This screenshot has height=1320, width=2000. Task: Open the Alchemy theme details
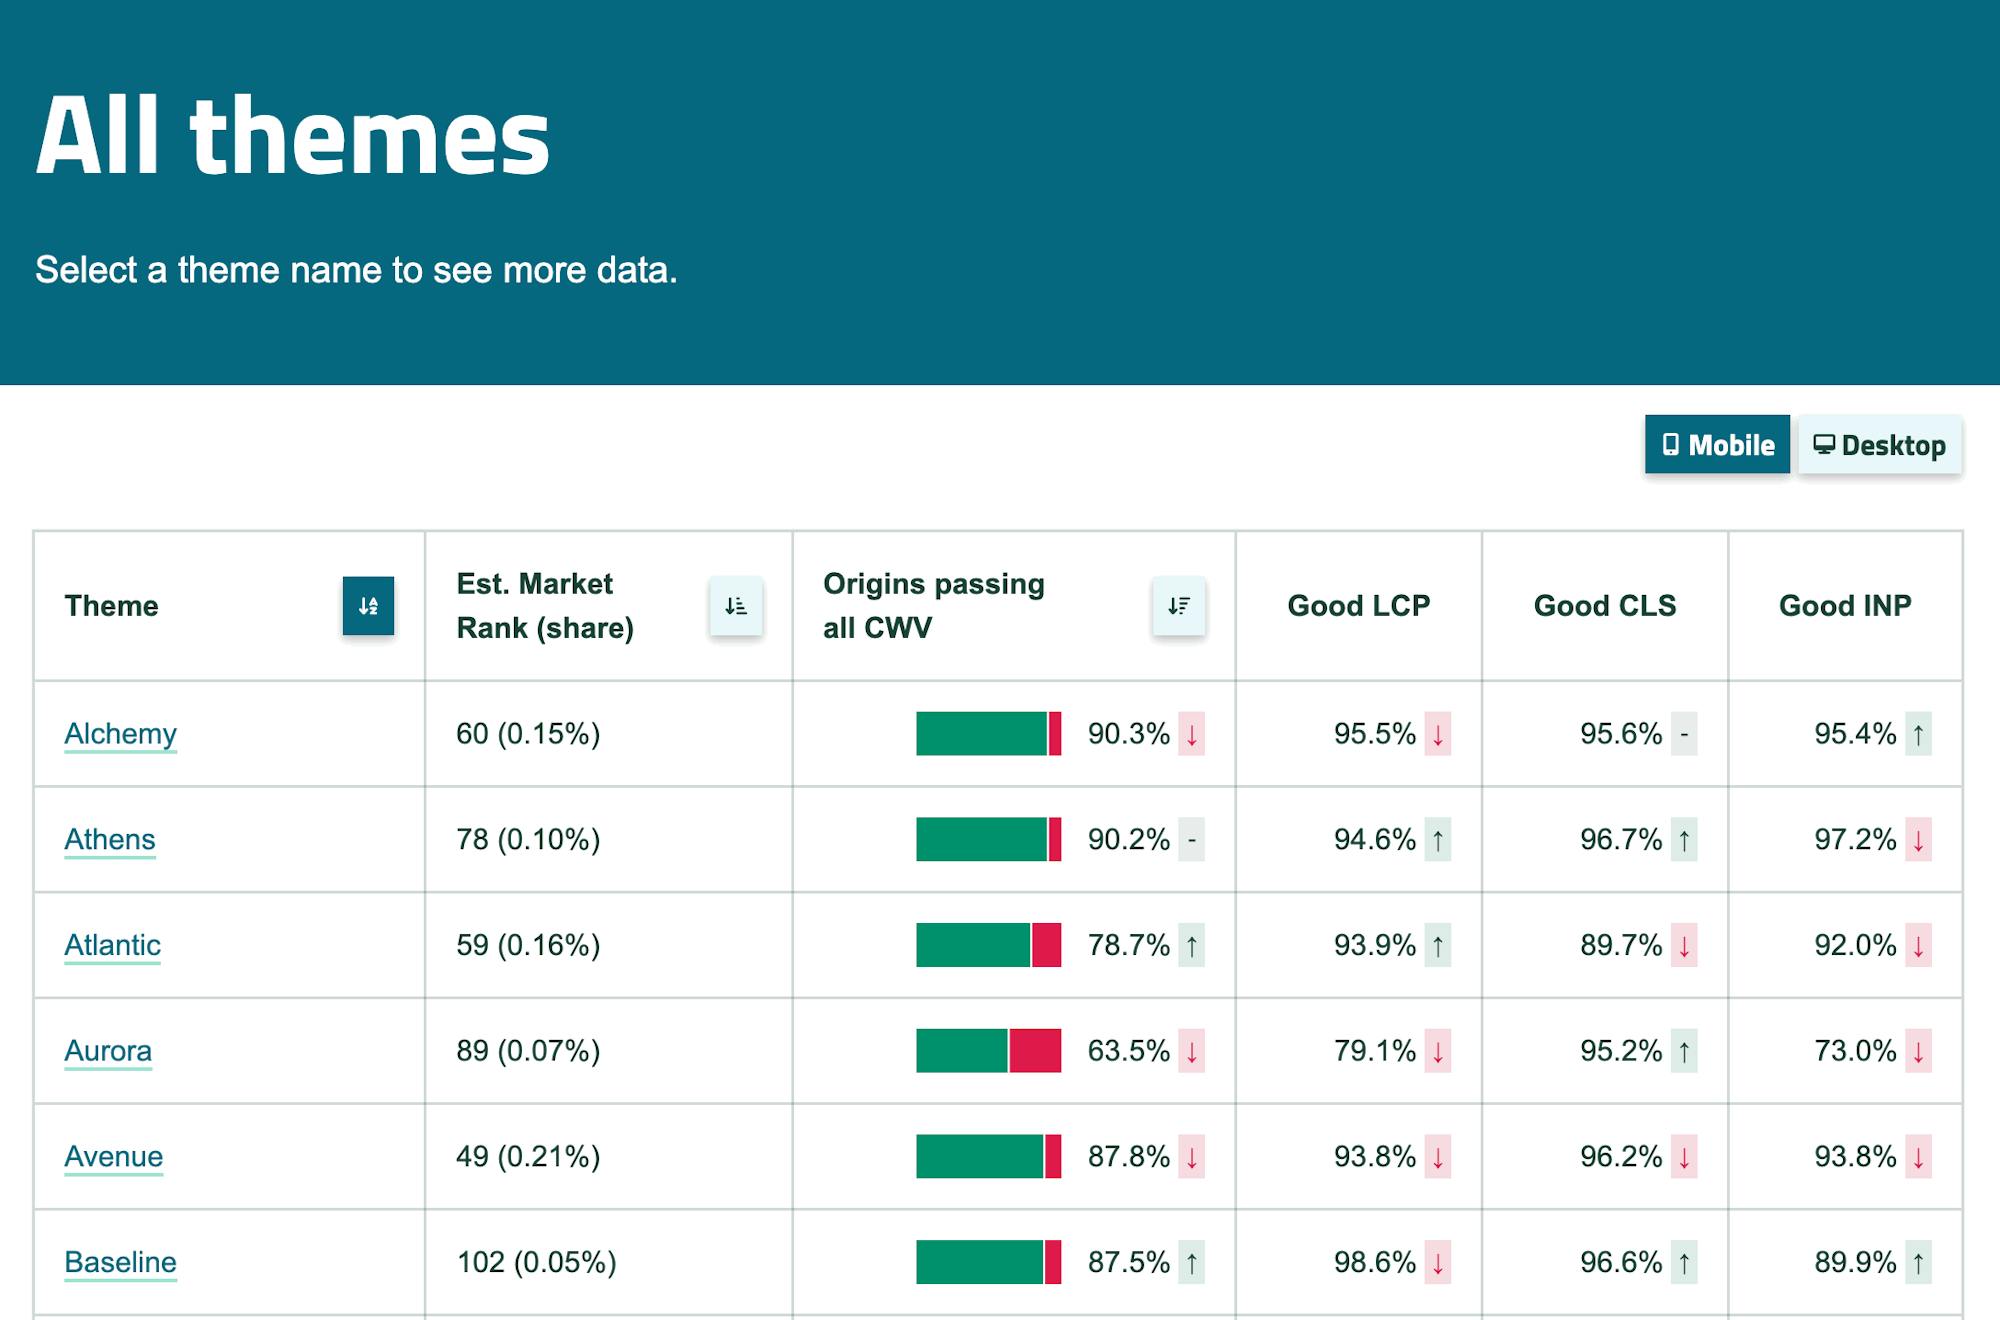(x=120, y=735)
